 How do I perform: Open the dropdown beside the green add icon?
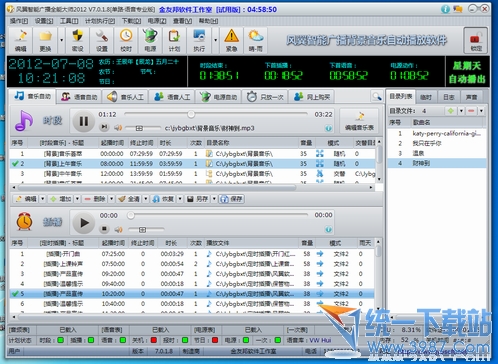461,111
